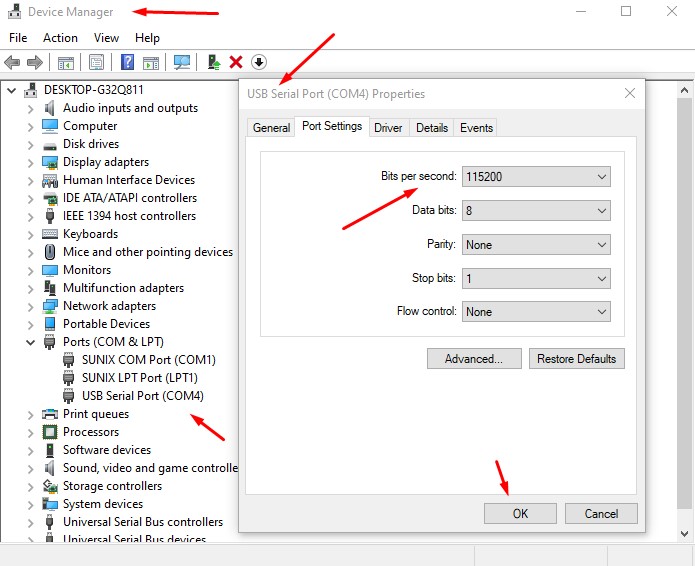Open the Data bits dropdown

click(x=536, y=211)
